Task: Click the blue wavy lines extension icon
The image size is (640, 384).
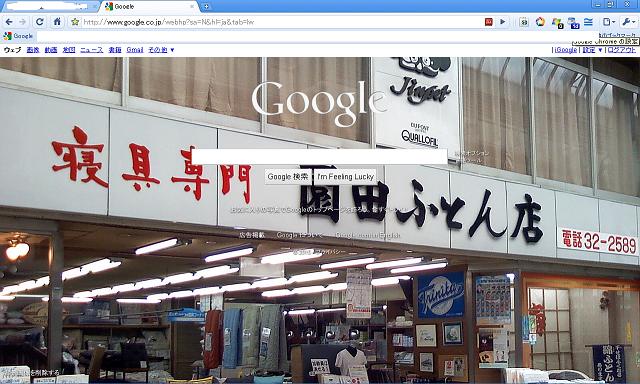Action: tap(588, 22)
